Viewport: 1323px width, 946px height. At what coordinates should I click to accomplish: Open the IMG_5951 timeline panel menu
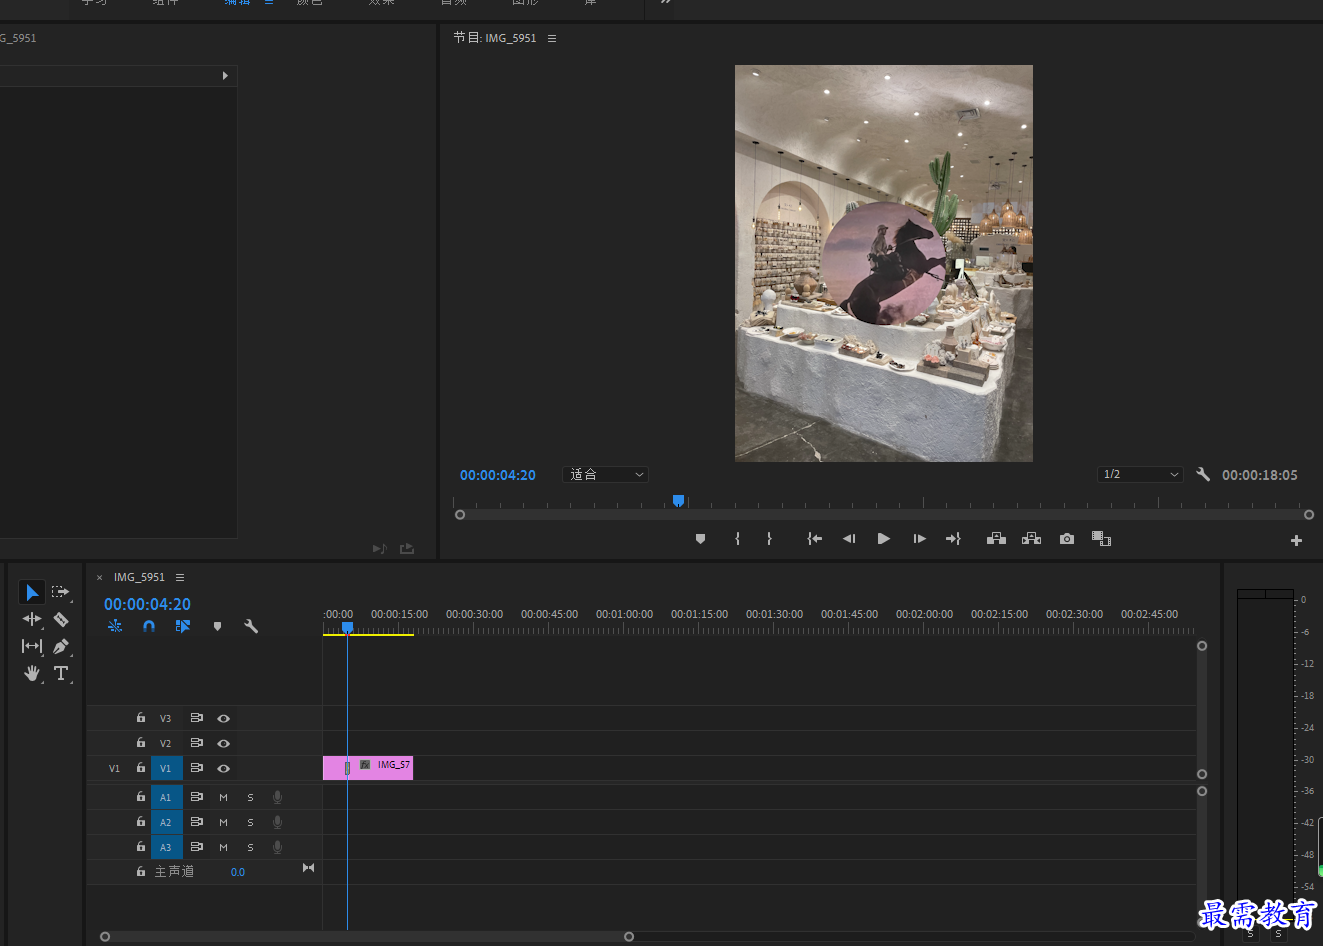point(180,577)
